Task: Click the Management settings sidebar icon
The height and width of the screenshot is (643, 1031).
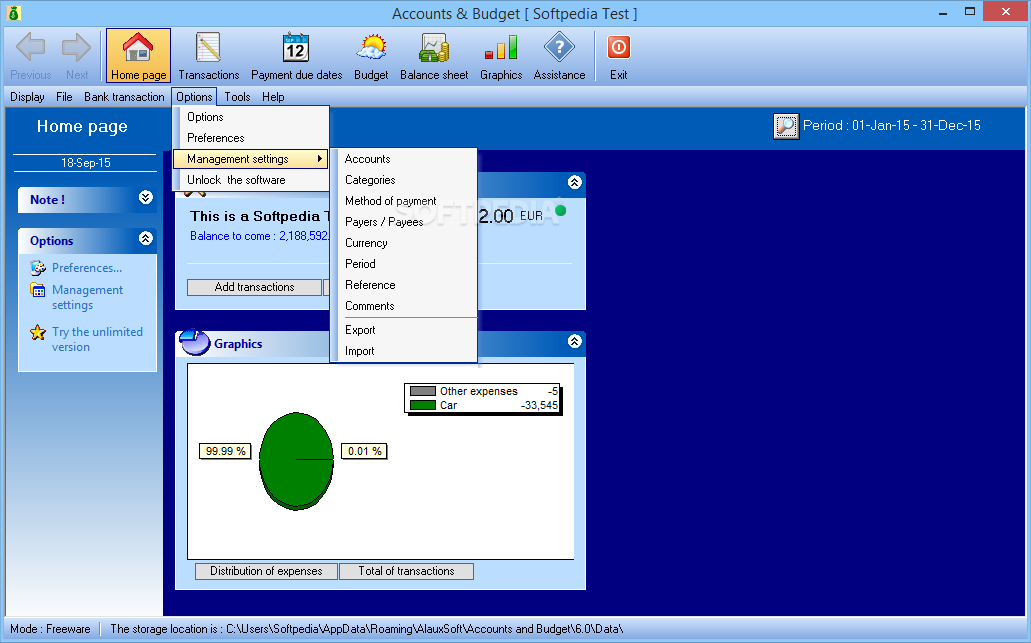Action: coord(38,290)
